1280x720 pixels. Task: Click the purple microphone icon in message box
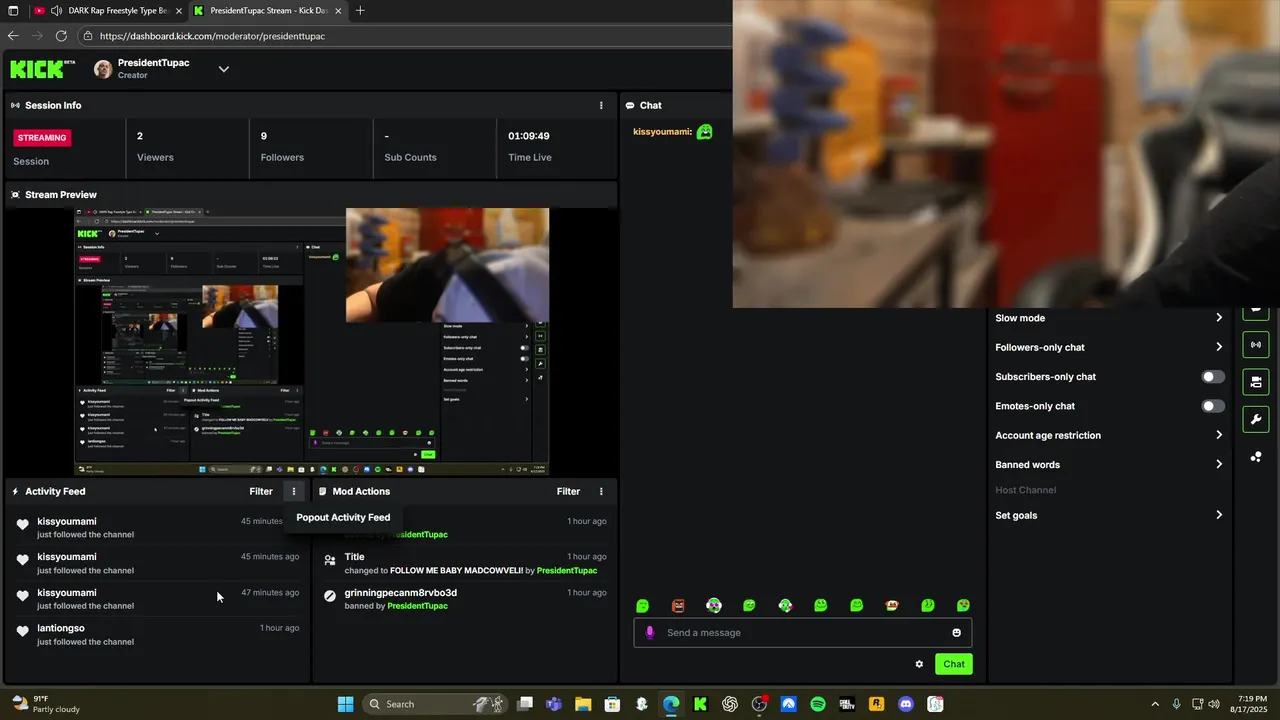(x=650, y=632)
